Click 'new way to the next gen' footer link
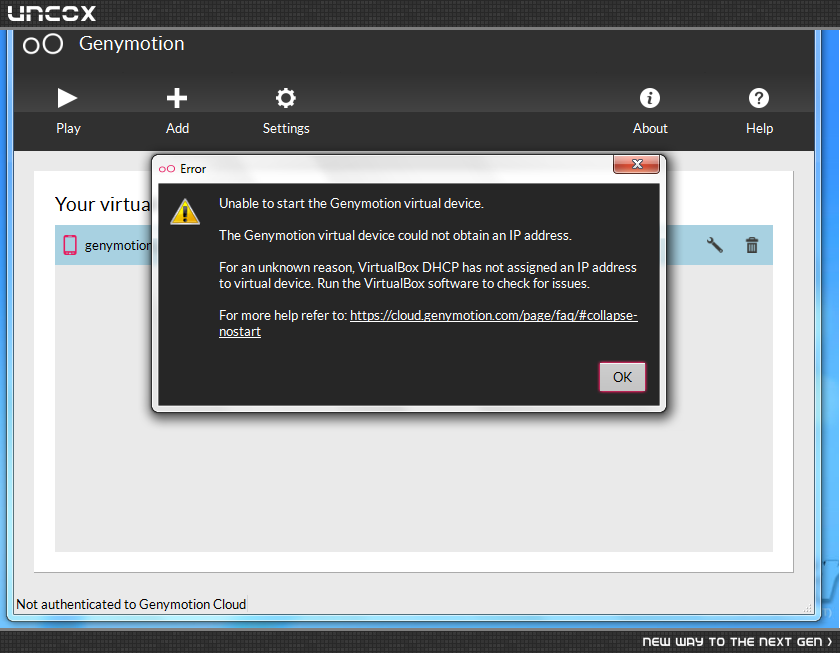 737,641
